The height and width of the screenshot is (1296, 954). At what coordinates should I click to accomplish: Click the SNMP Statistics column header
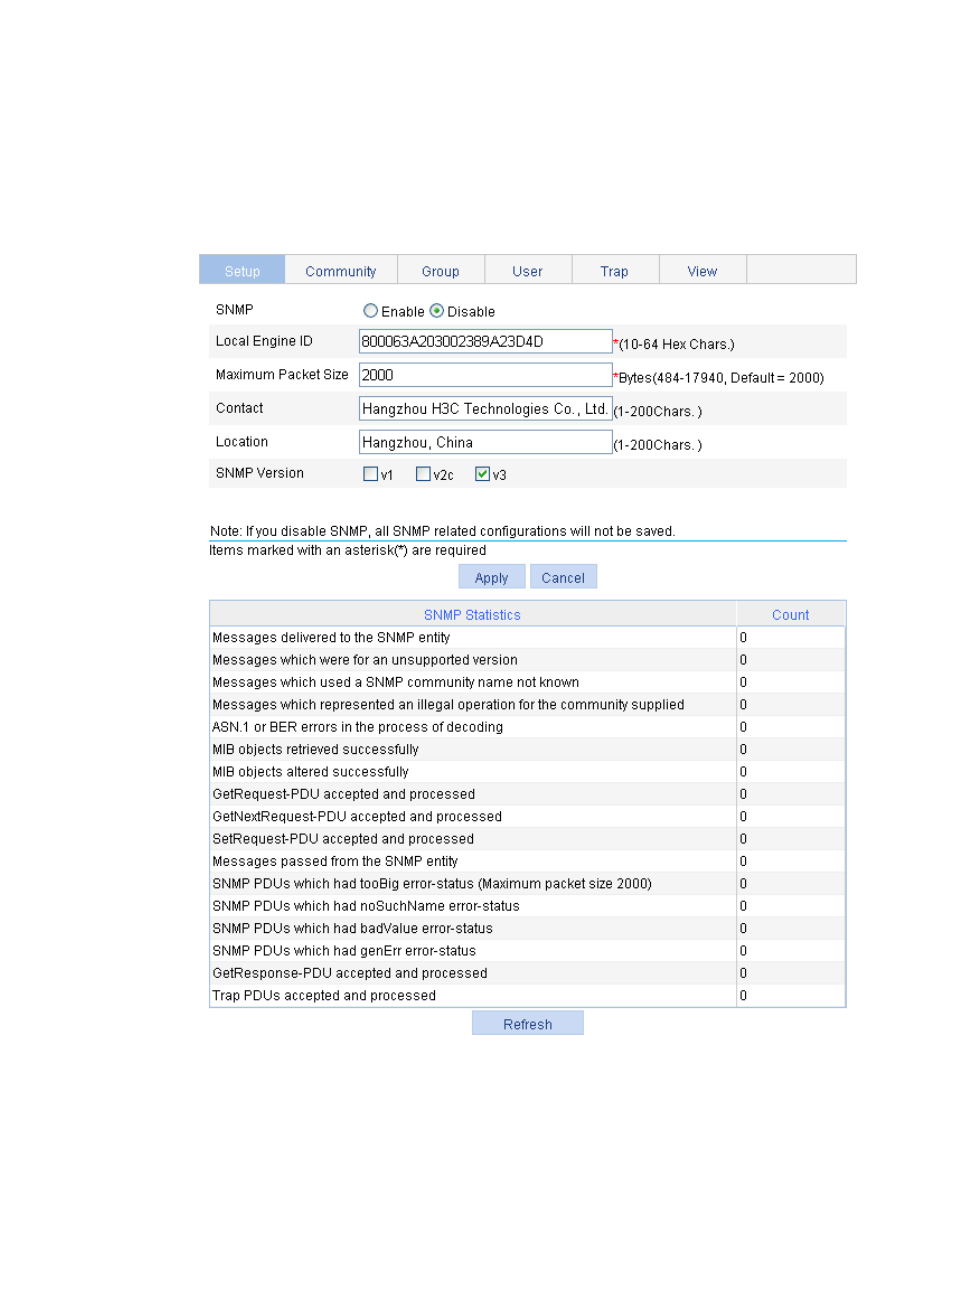coord(472,615)
